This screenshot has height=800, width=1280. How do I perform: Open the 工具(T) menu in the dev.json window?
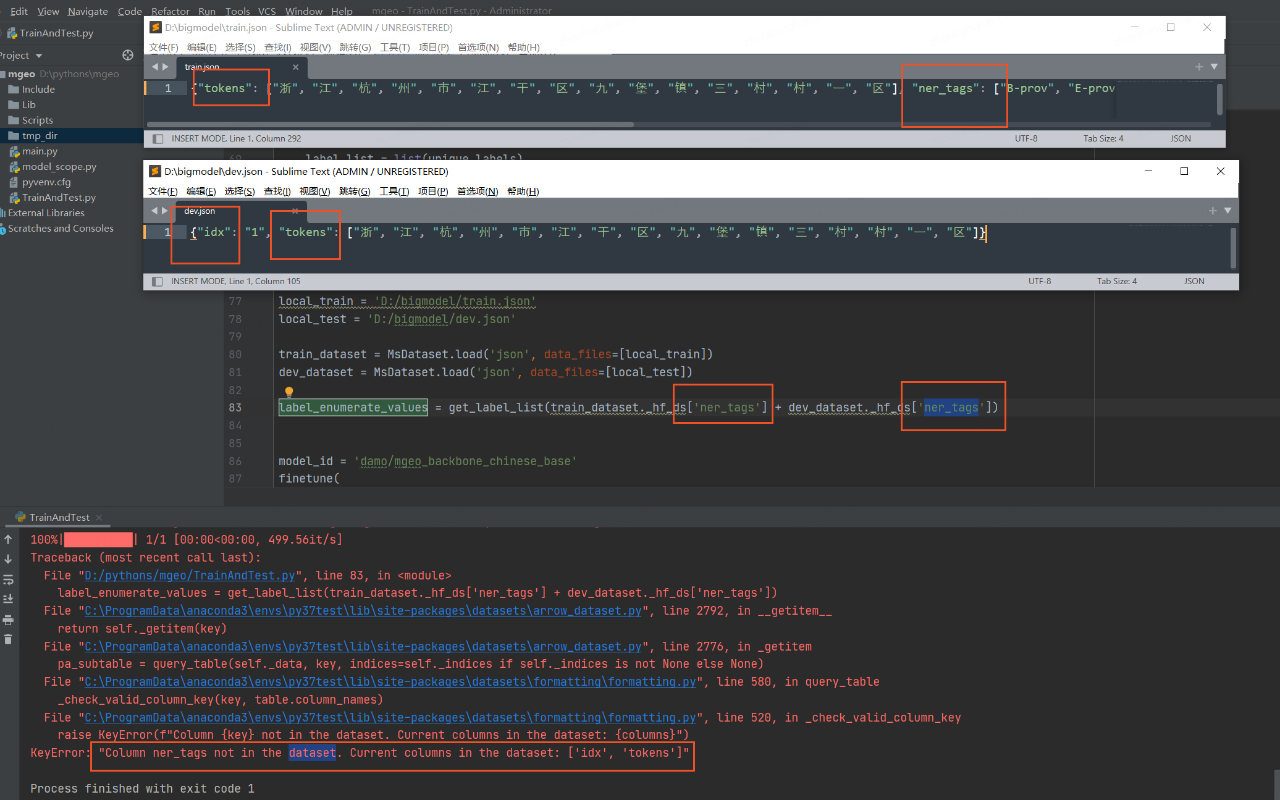[395, 191]
